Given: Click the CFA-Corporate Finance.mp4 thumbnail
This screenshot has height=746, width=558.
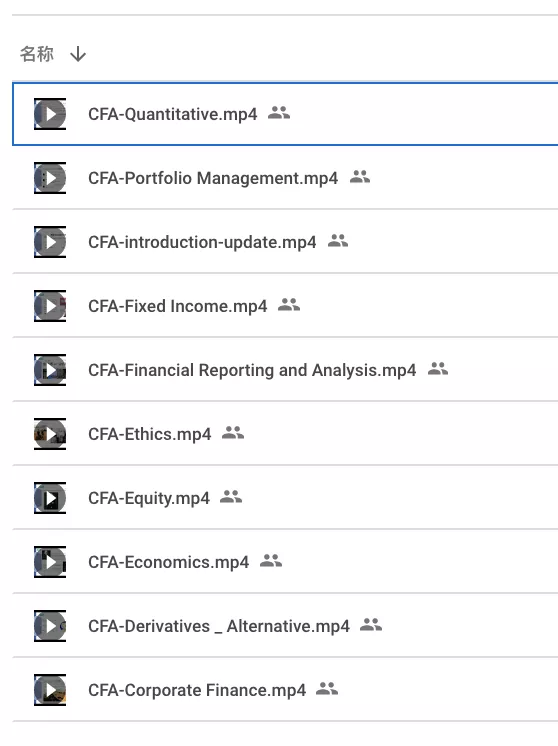Looking at the screenshot, I should (50, 690).
